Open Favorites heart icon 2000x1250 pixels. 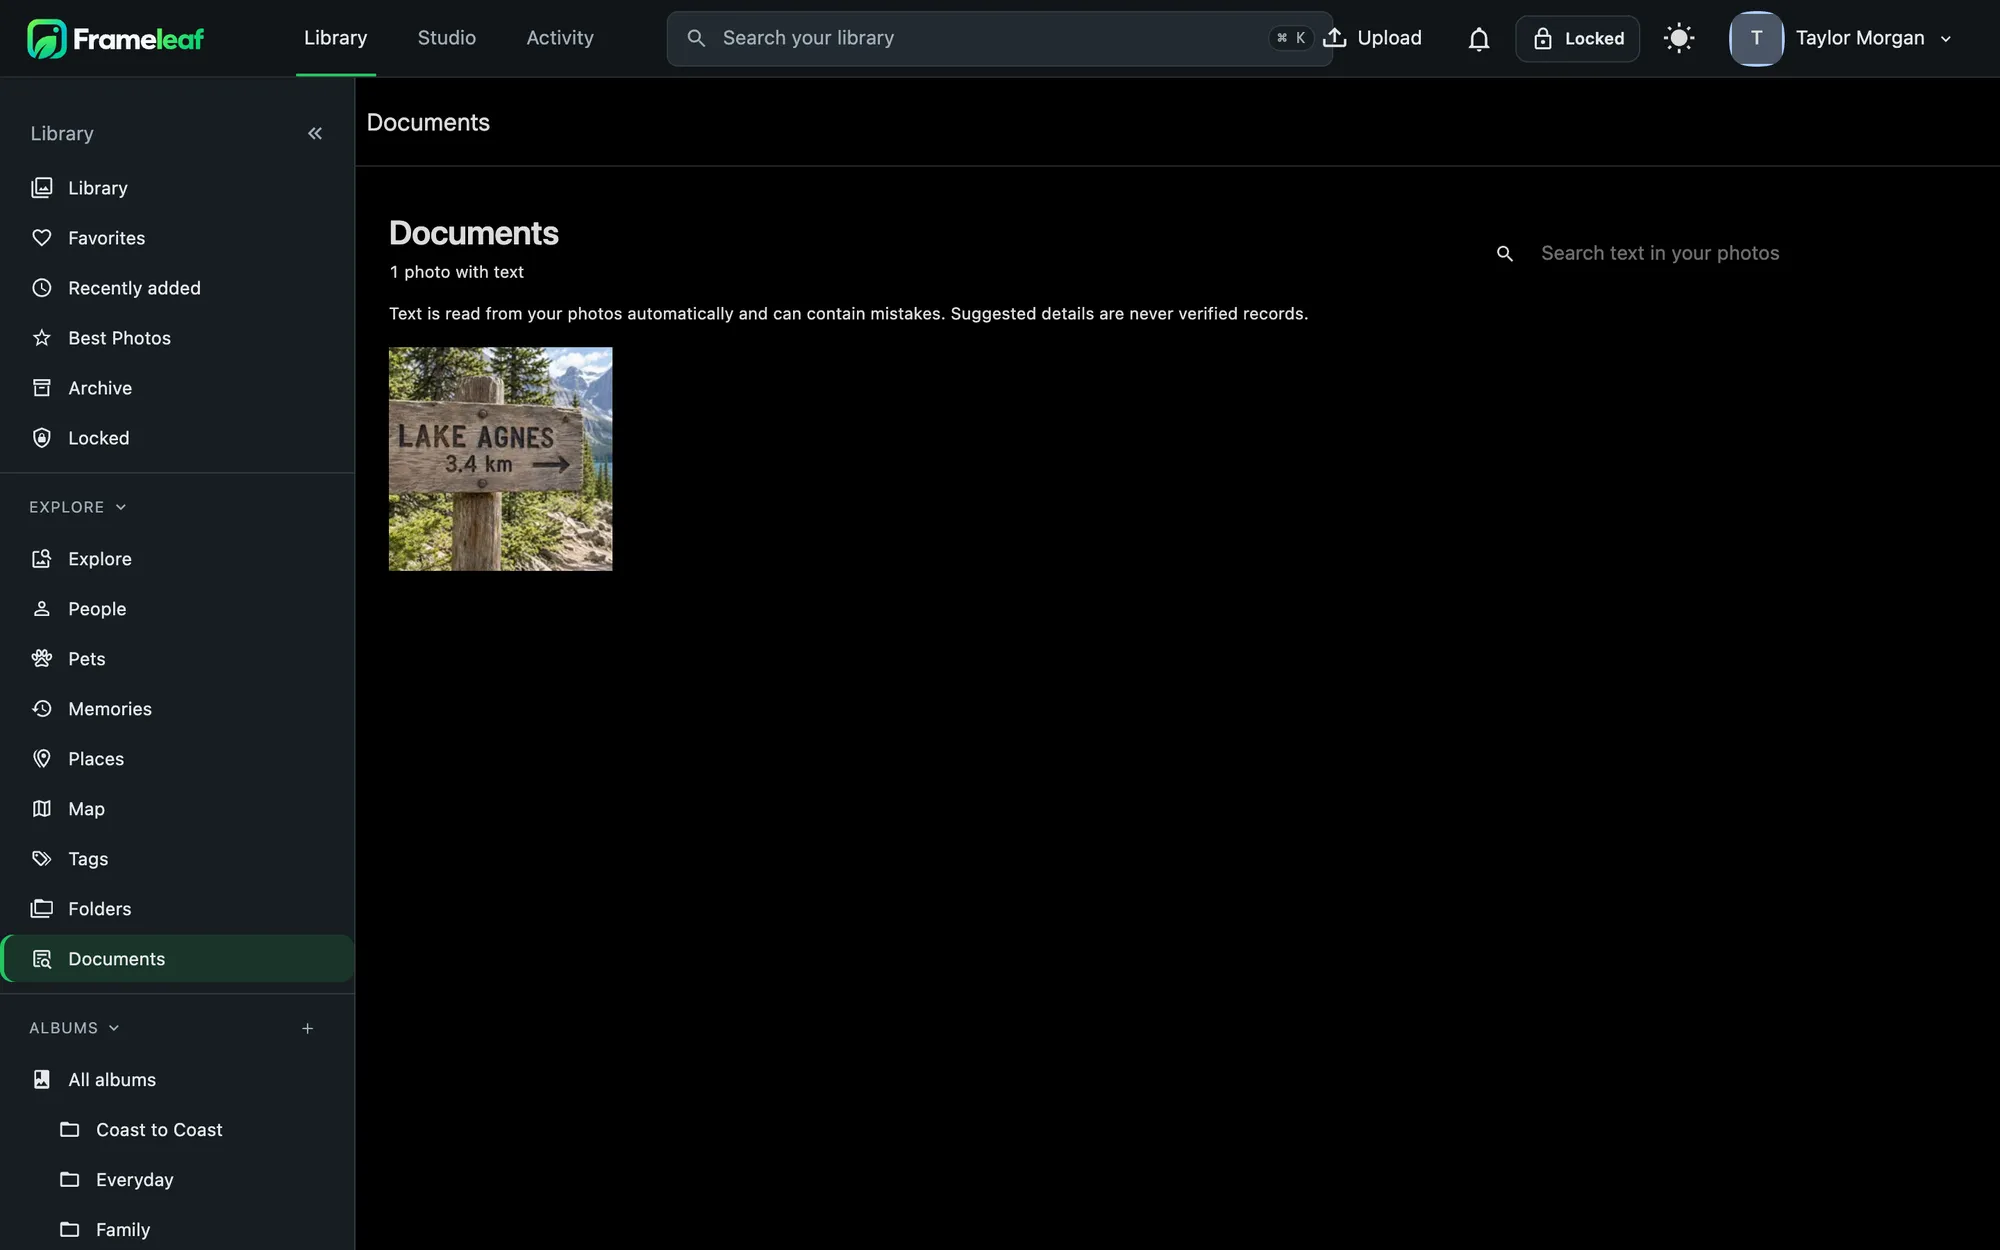coord(42,238)
